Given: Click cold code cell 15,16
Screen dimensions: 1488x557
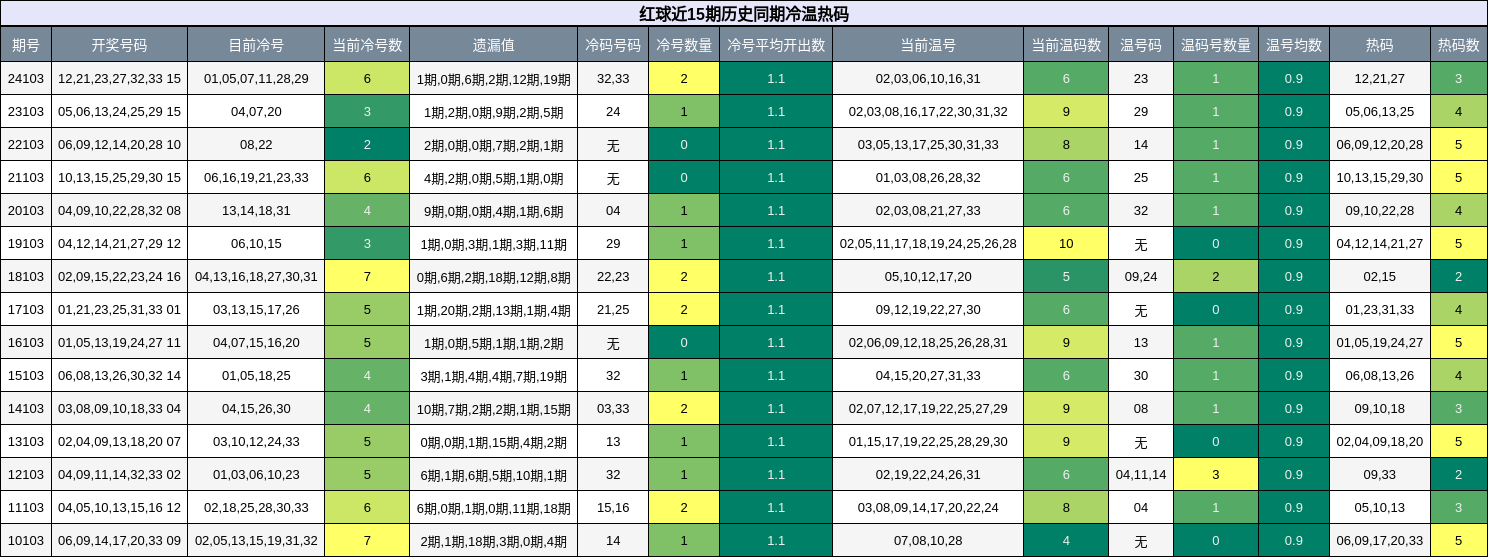Looking at the screenshot, I should point(613,508).
